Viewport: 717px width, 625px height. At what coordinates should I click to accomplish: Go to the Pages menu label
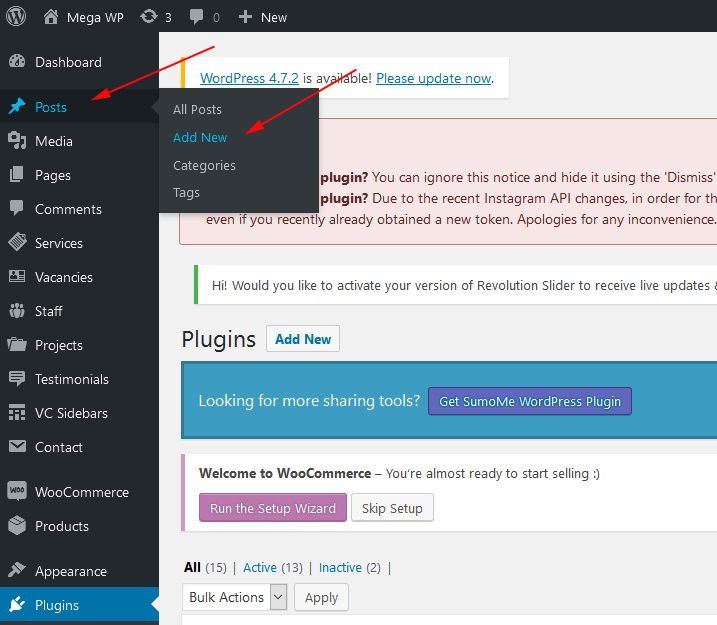click(x=53, y=175)
